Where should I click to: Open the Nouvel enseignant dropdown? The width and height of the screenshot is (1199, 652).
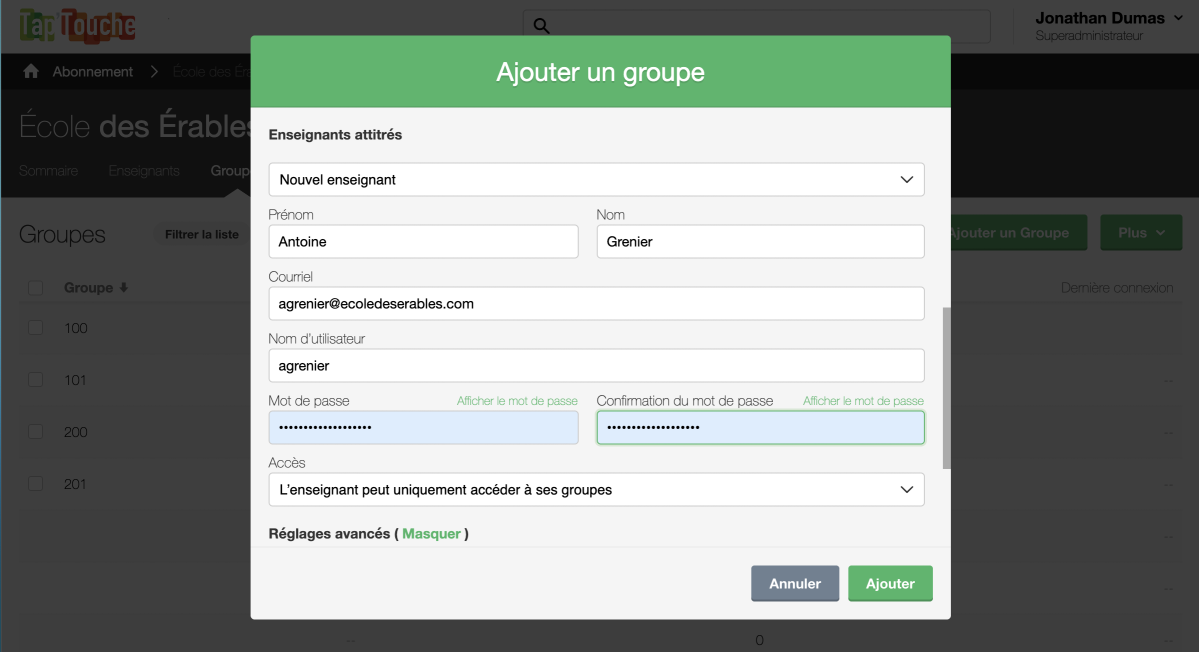click(596, 180)
